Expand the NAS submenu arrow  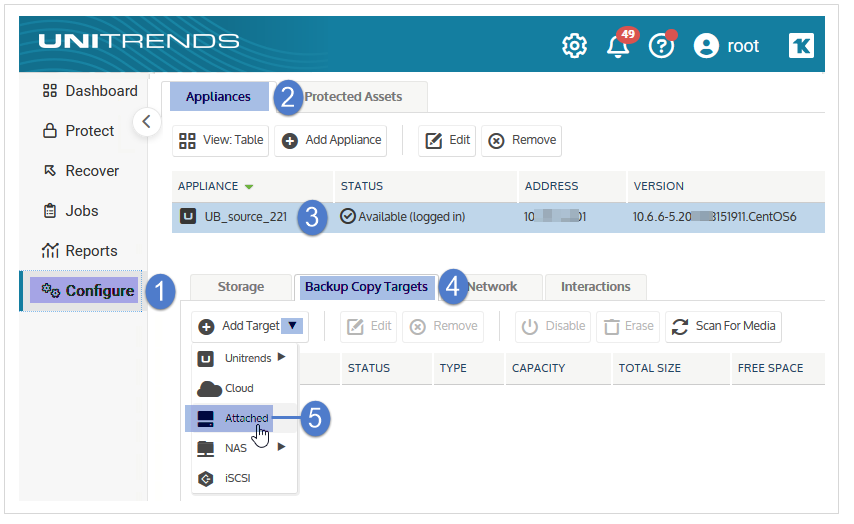click(282, 447)
